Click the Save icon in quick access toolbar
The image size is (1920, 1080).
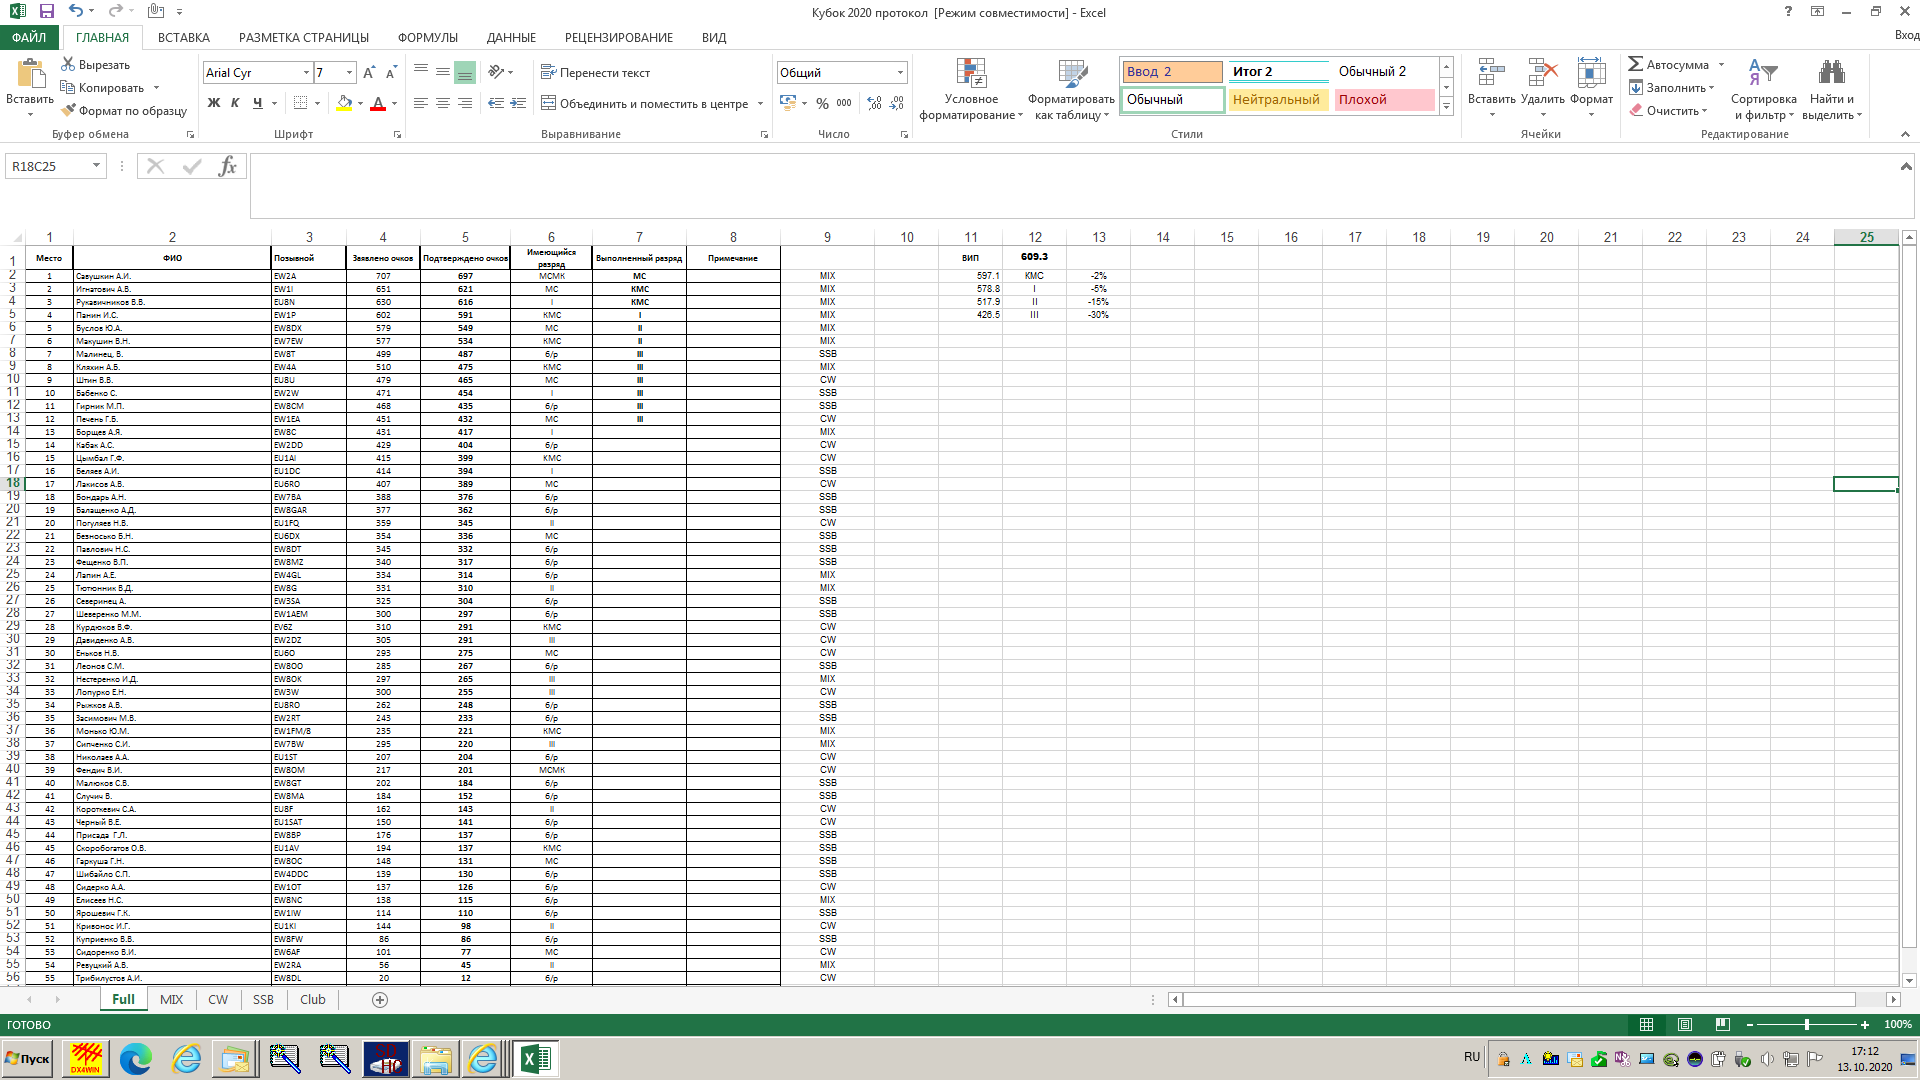point(46,11)
